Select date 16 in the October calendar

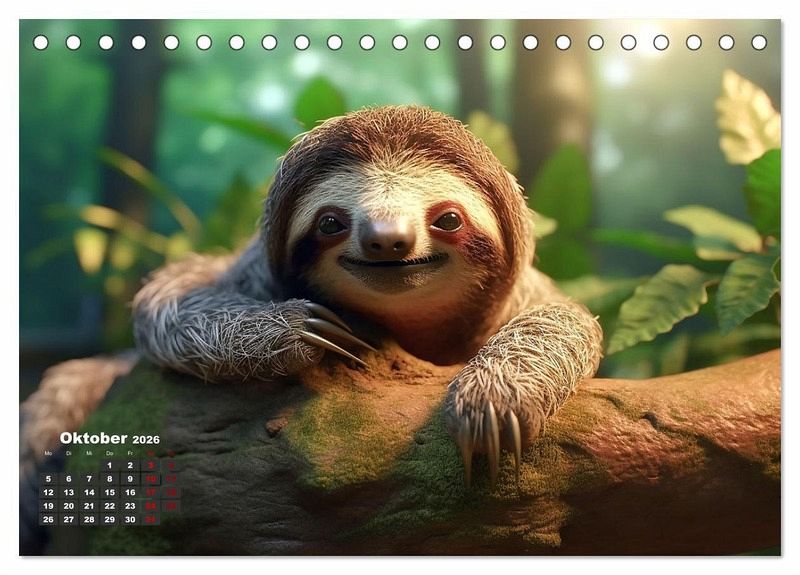(x=130, y=492)
